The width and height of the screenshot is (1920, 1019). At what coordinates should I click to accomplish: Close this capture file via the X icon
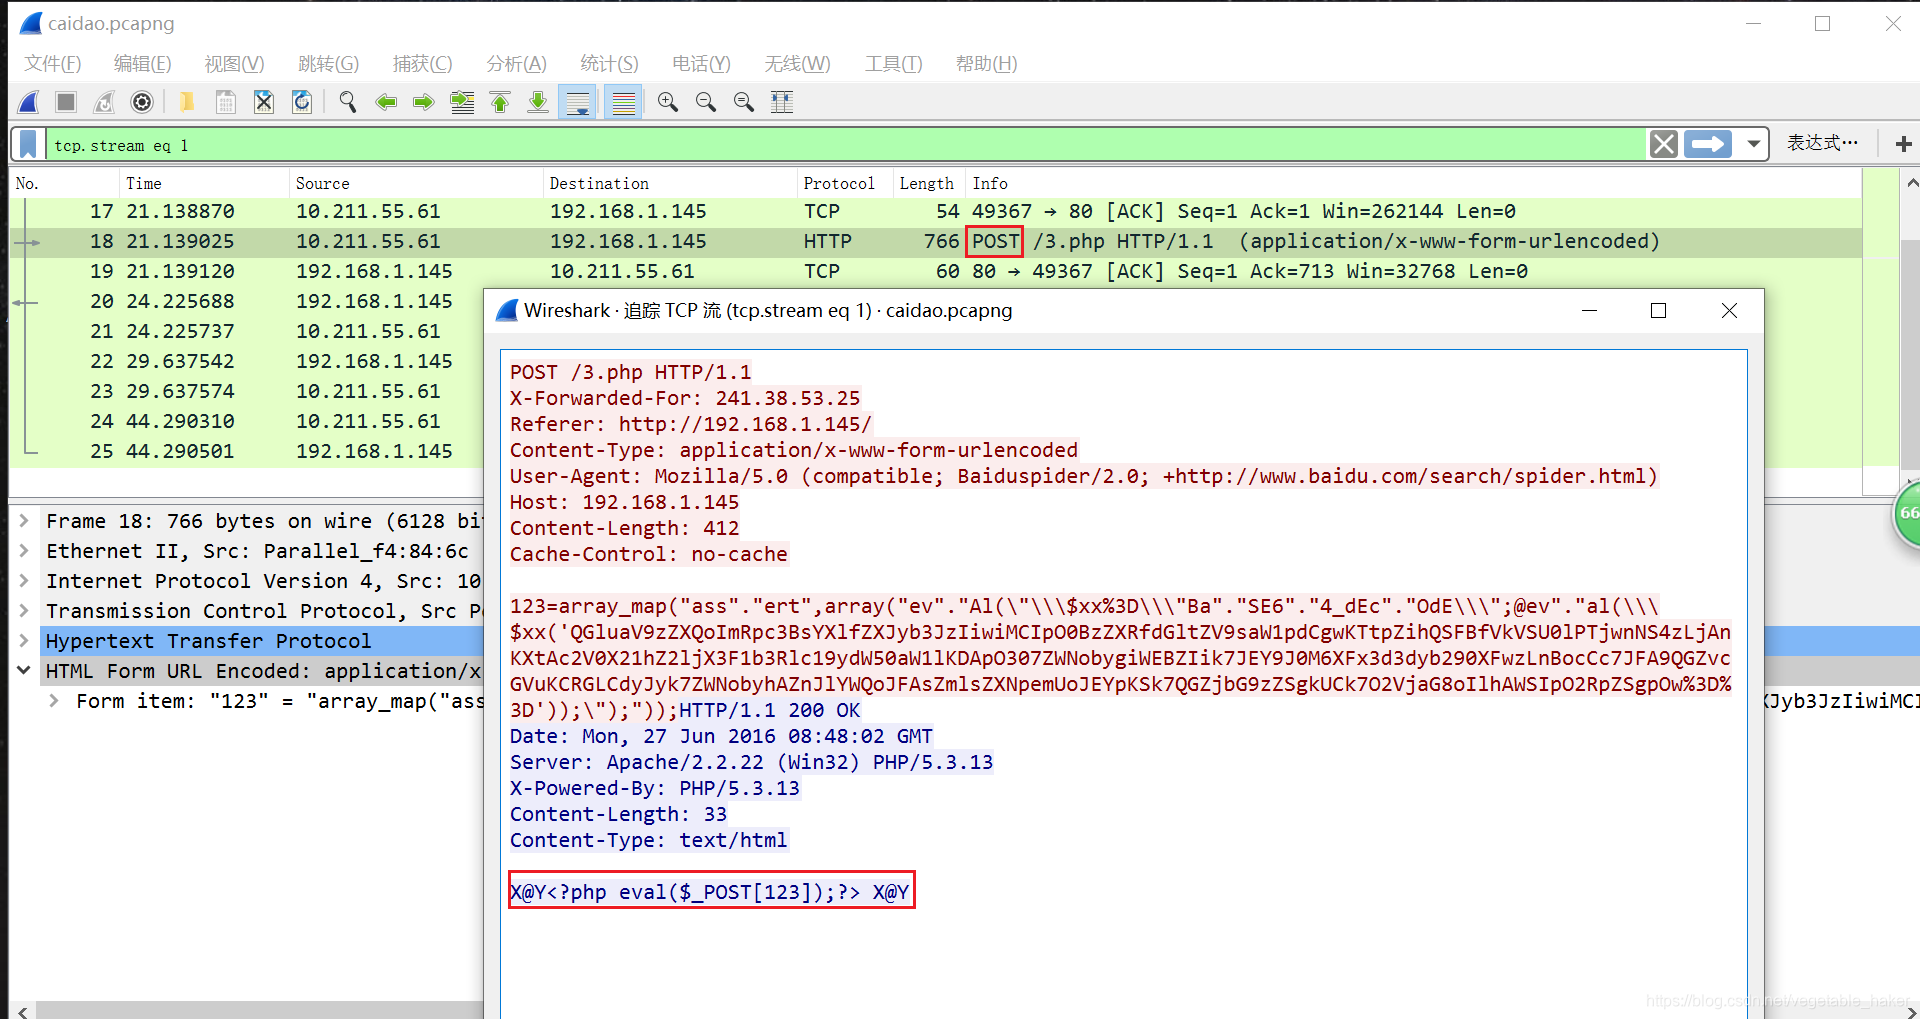pos(264,102)
